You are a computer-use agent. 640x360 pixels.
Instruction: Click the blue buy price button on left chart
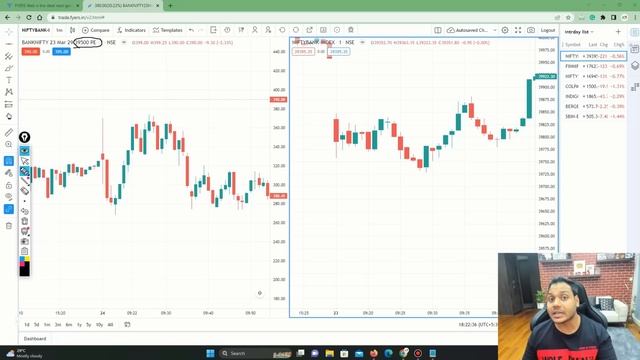click(61, 51)
